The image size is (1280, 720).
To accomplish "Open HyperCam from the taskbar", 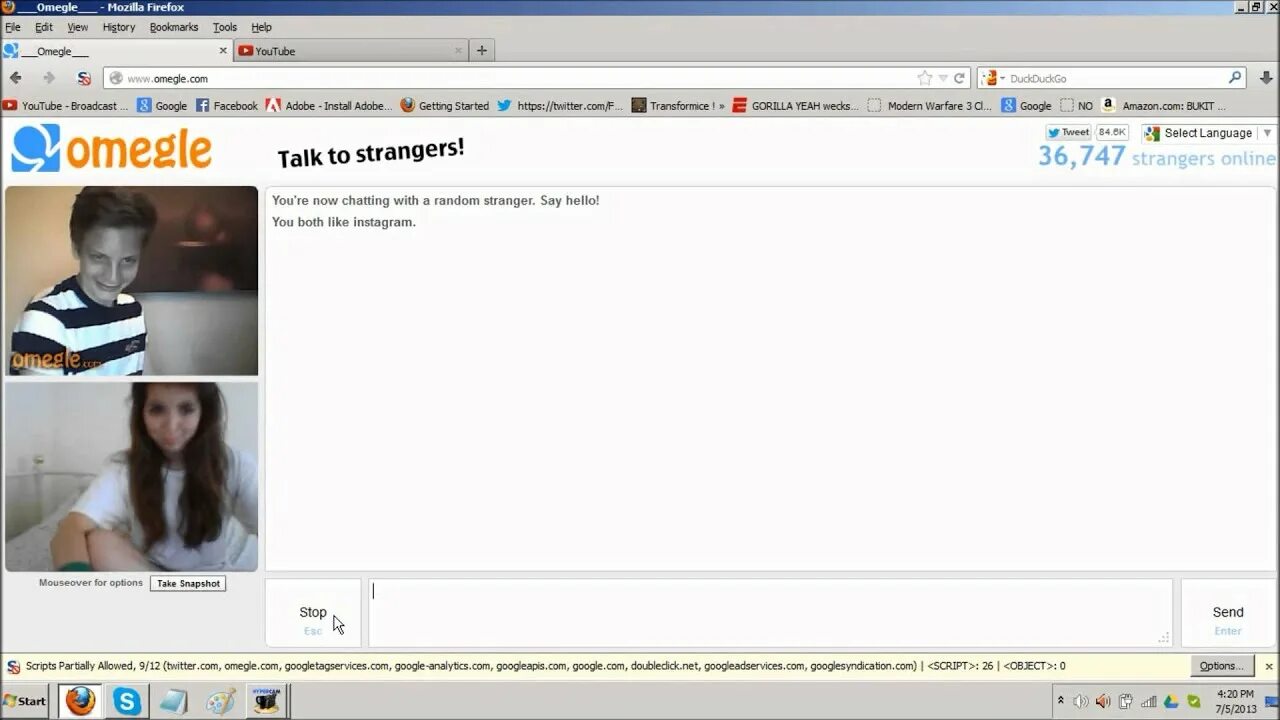I will [x=266, y=701].
